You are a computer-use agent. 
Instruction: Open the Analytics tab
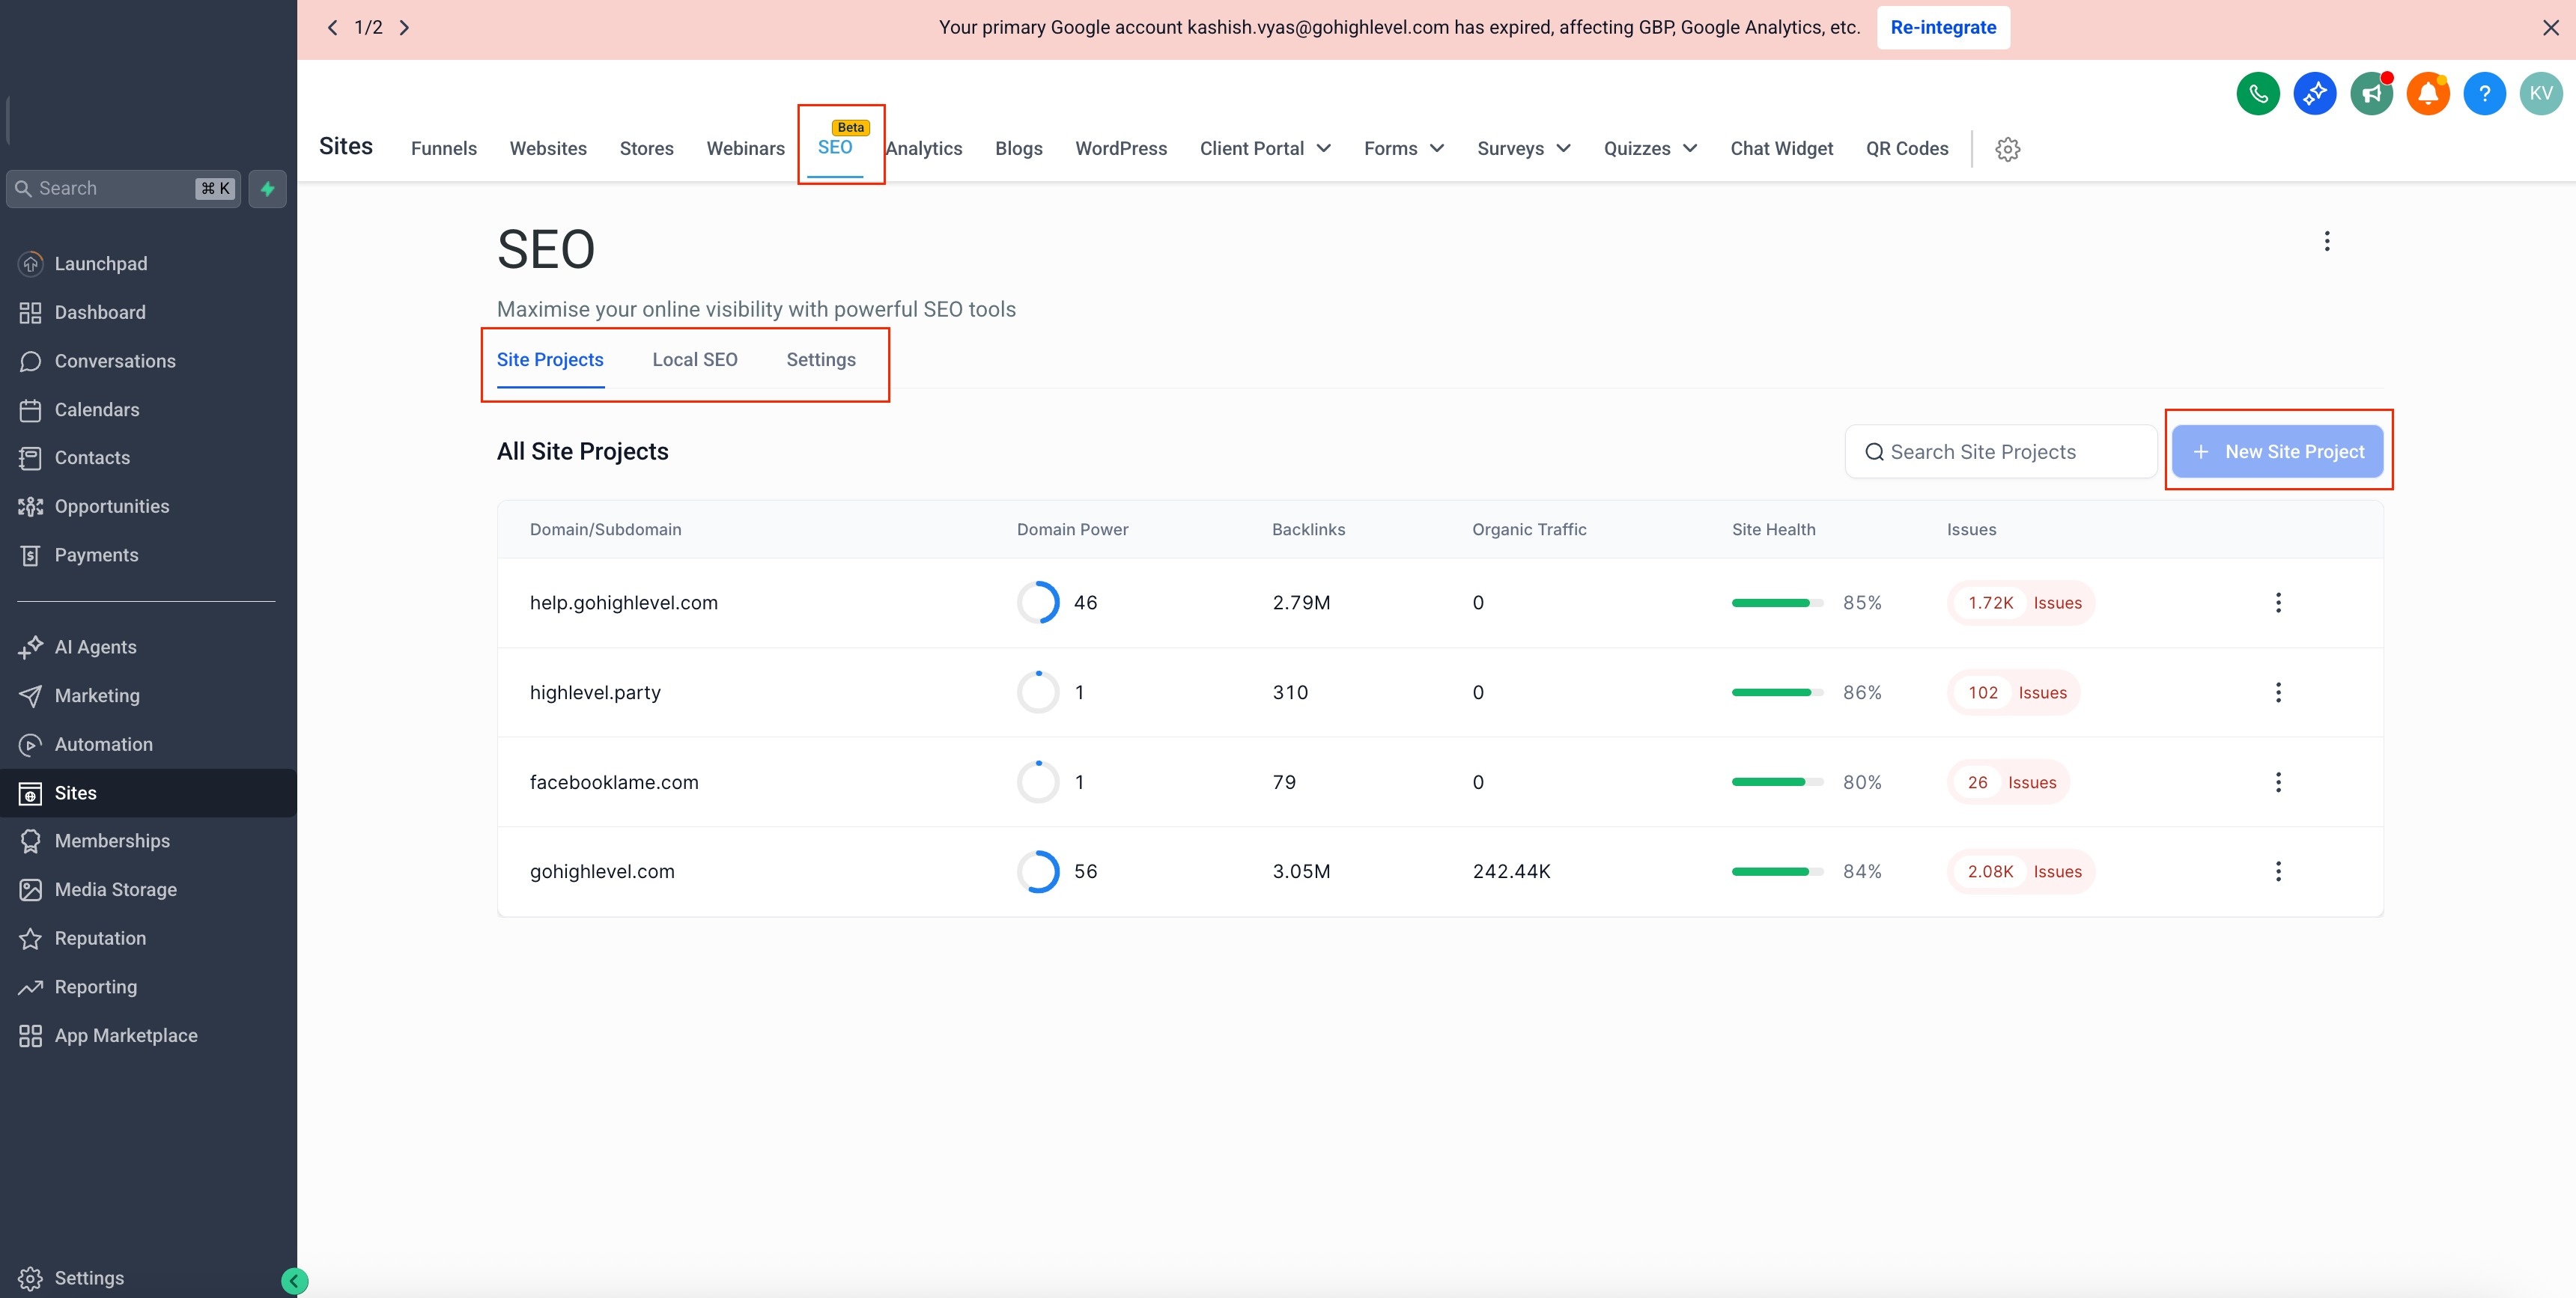point(924,148)
